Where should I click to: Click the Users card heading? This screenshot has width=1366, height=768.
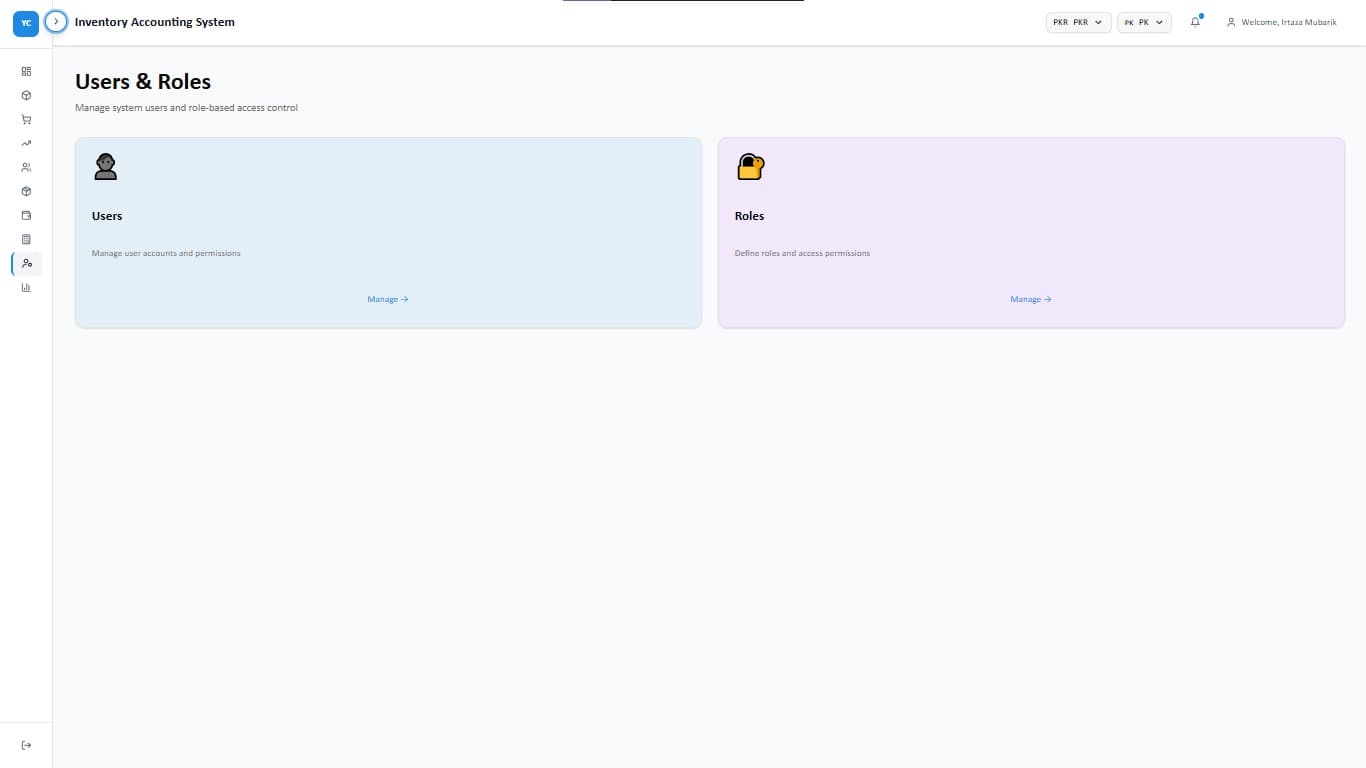[107, 216]
